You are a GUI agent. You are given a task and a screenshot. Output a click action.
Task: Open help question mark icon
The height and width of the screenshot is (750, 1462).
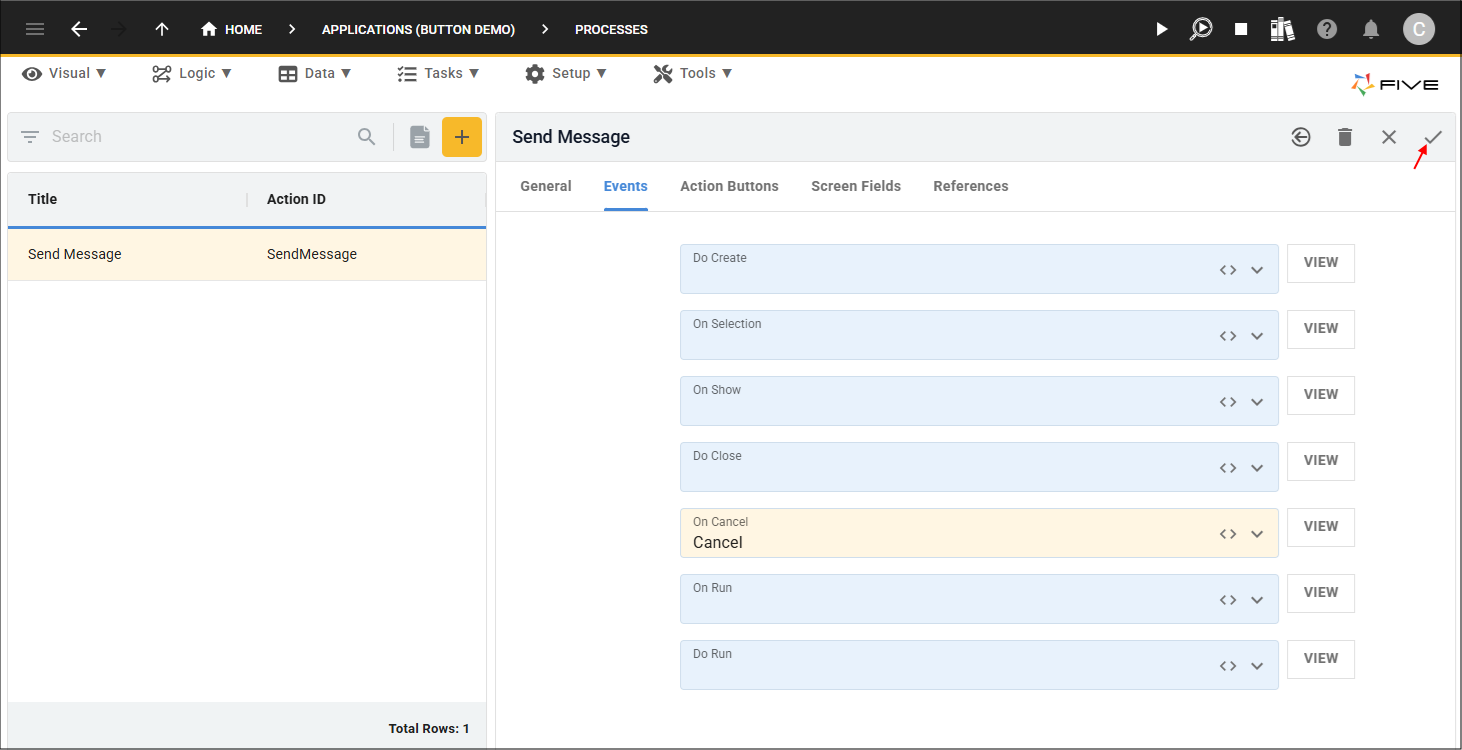[1327, 29]
